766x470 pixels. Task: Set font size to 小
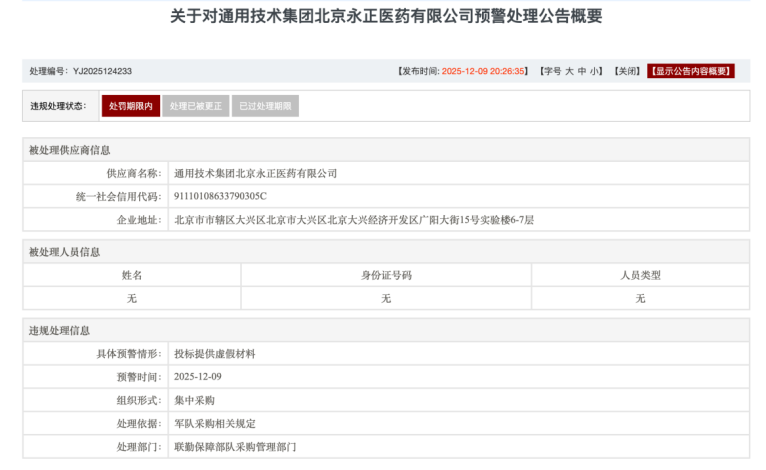pyautogui.click(x=595, y=71)
